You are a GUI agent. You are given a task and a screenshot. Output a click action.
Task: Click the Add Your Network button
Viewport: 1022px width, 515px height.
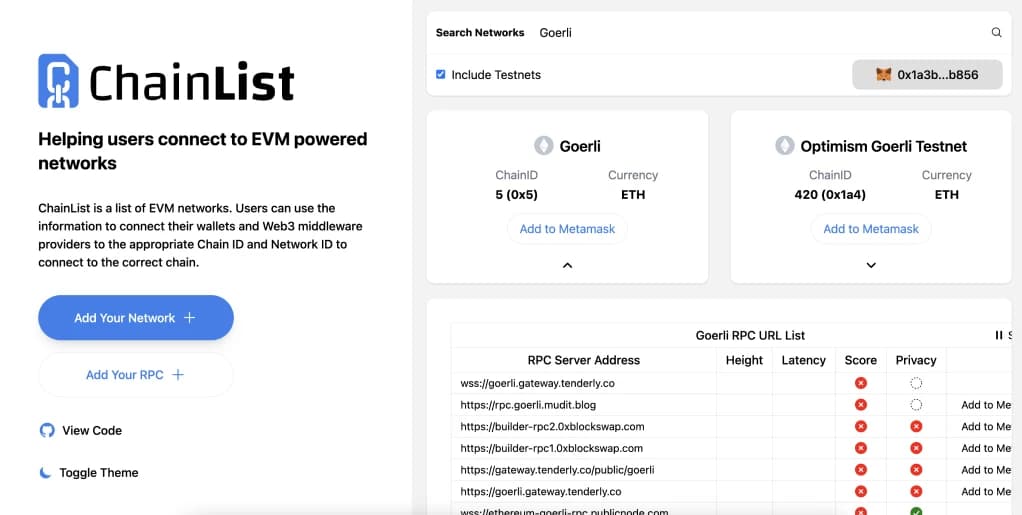135,318
